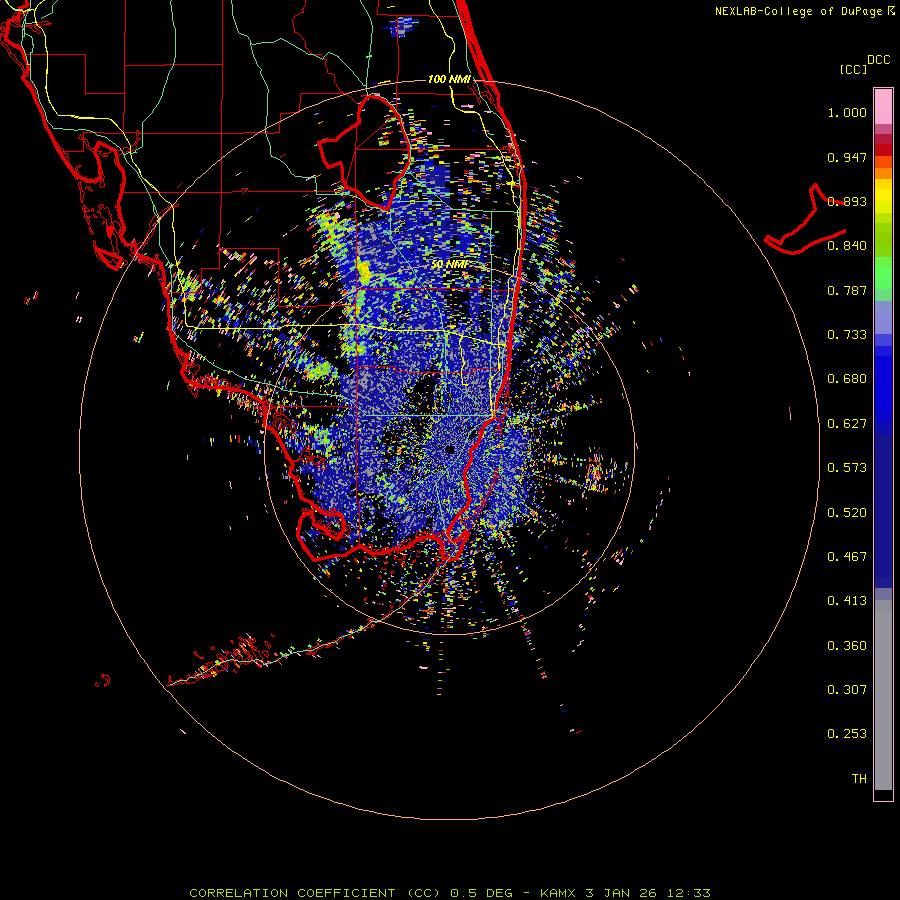Click the black KAMX radar site dot

tap(450, 449)
